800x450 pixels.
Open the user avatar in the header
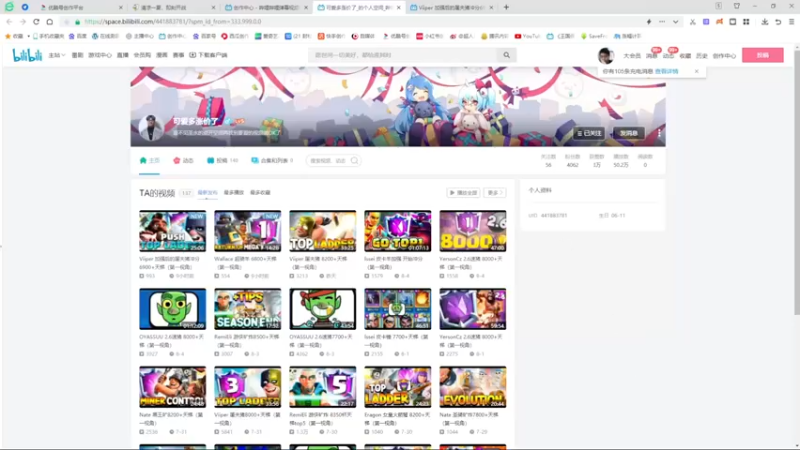(606, 55)
